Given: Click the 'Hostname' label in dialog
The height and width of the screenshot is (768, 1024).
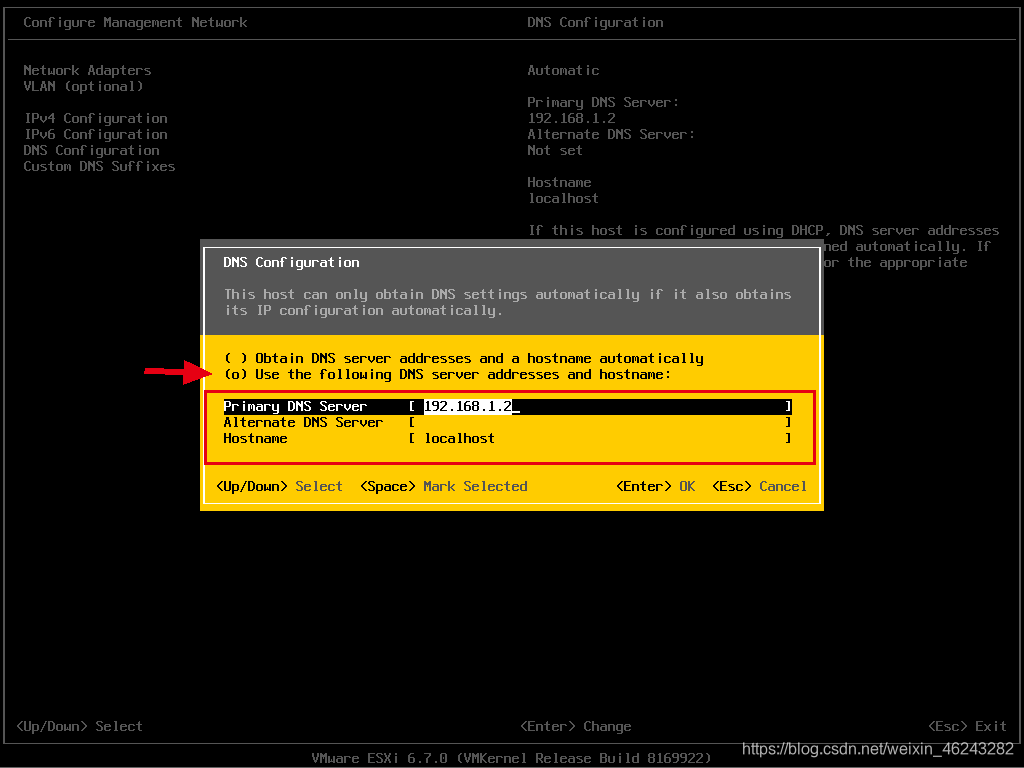Looking at the screenshot, I should coord(255,438).
